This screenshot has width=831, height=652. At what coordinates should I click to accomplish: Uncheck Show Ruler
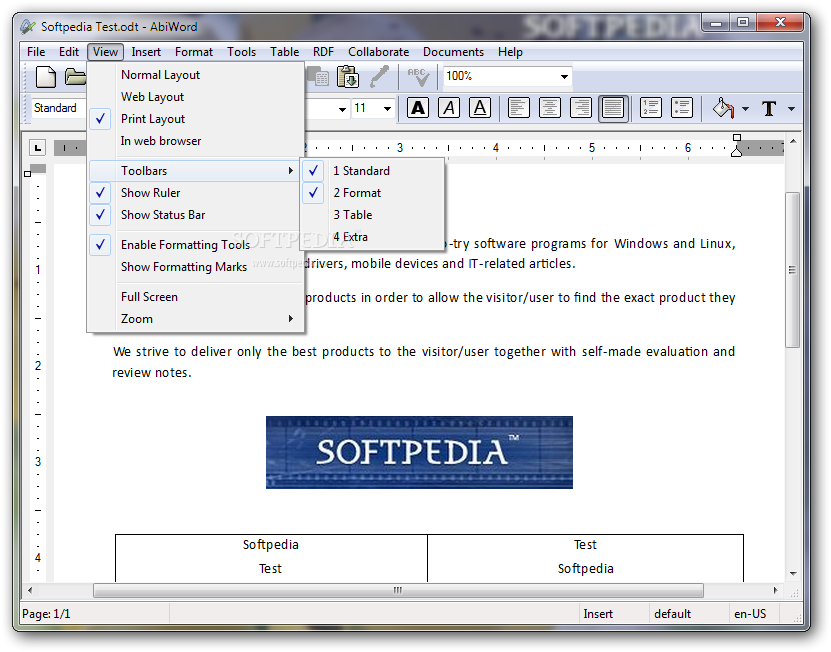pos(195,193)
